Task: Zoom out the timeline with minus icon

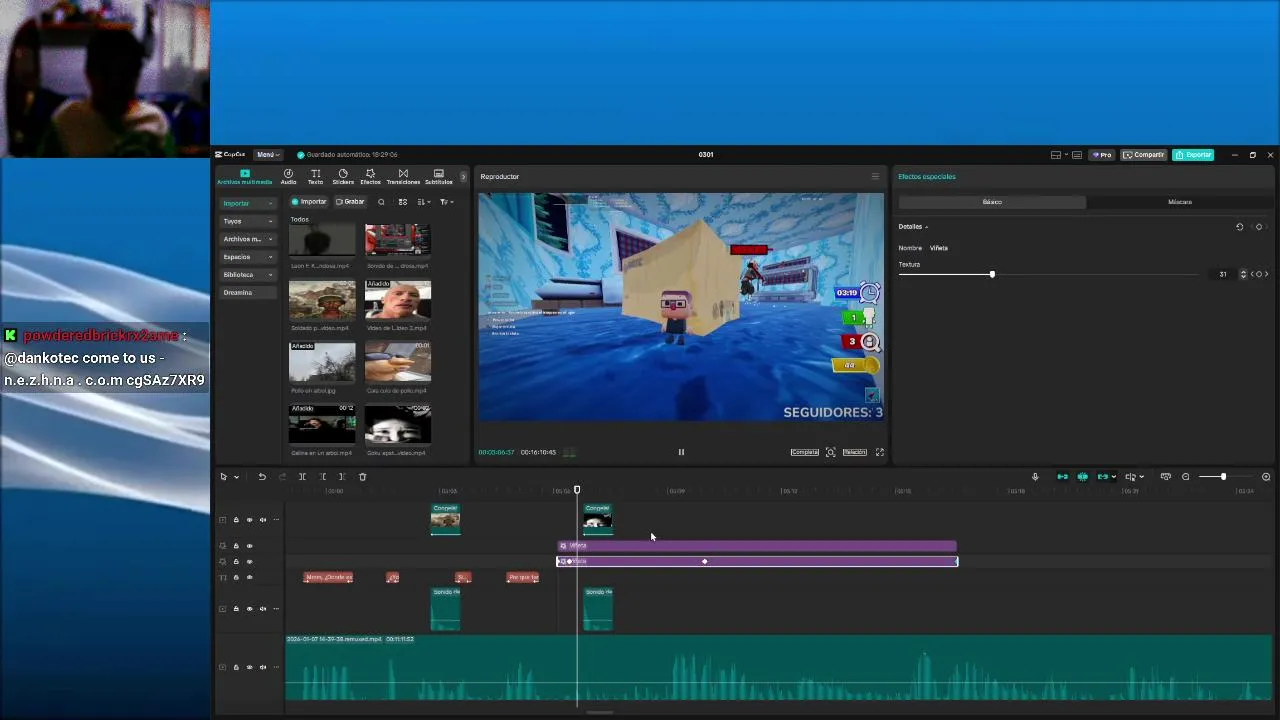Action: click(1186, 477)
